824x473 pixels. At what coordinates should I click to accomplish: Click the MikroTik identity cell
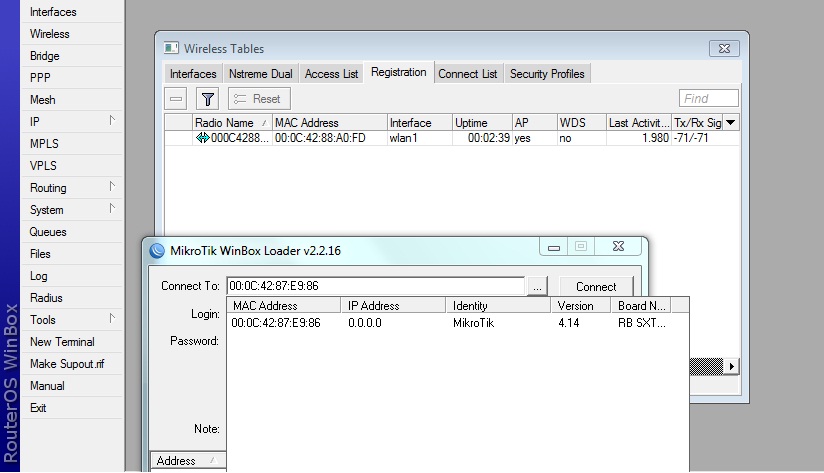click(x=473, y=323)
